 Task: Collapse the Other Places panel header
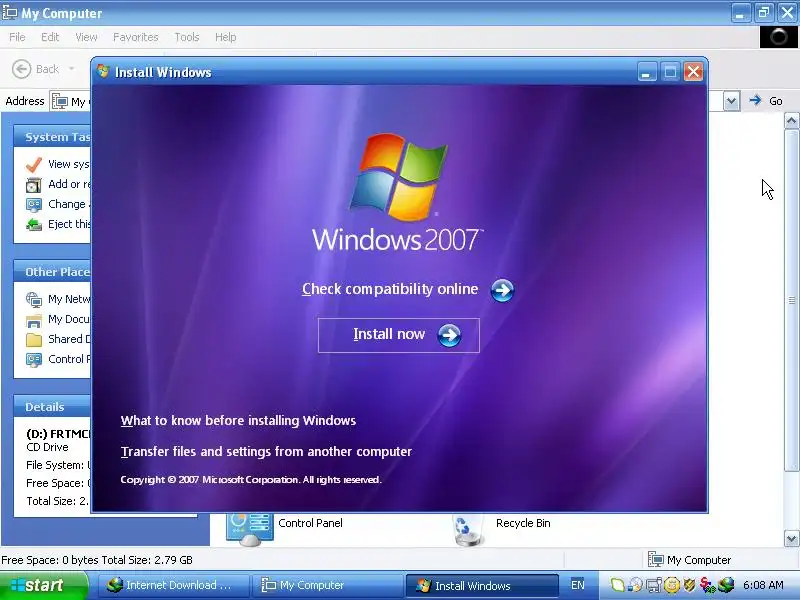pyautogui.click(x=53, y=272)
